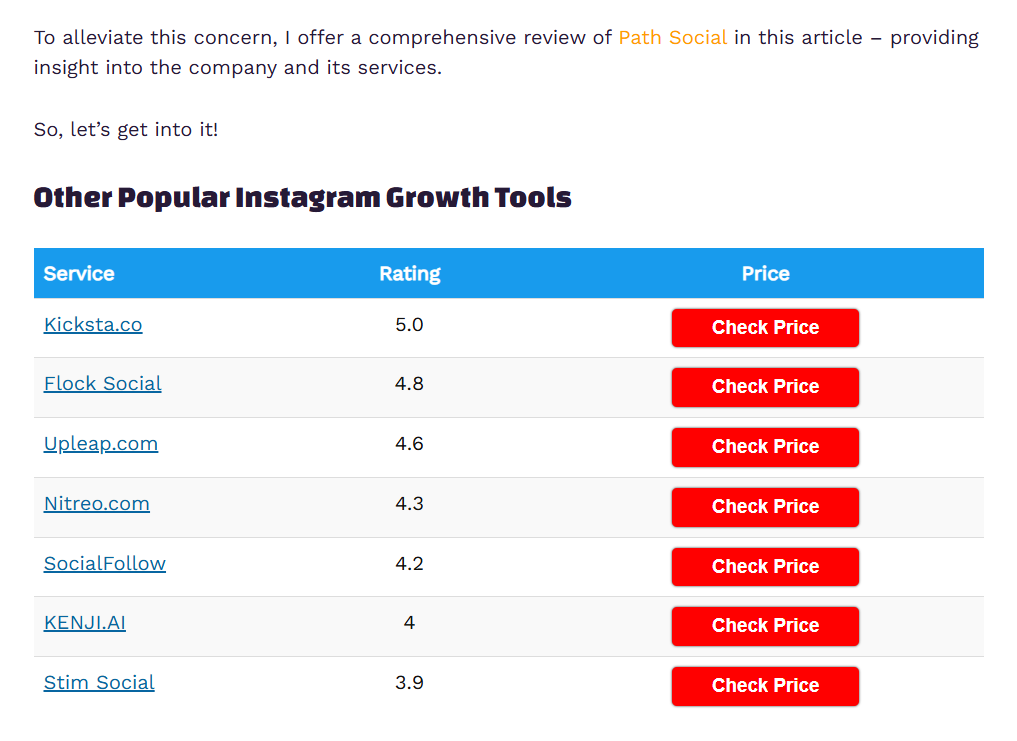Open the Path Social link
The image size is (1017, 741).
tap(672, 38)
